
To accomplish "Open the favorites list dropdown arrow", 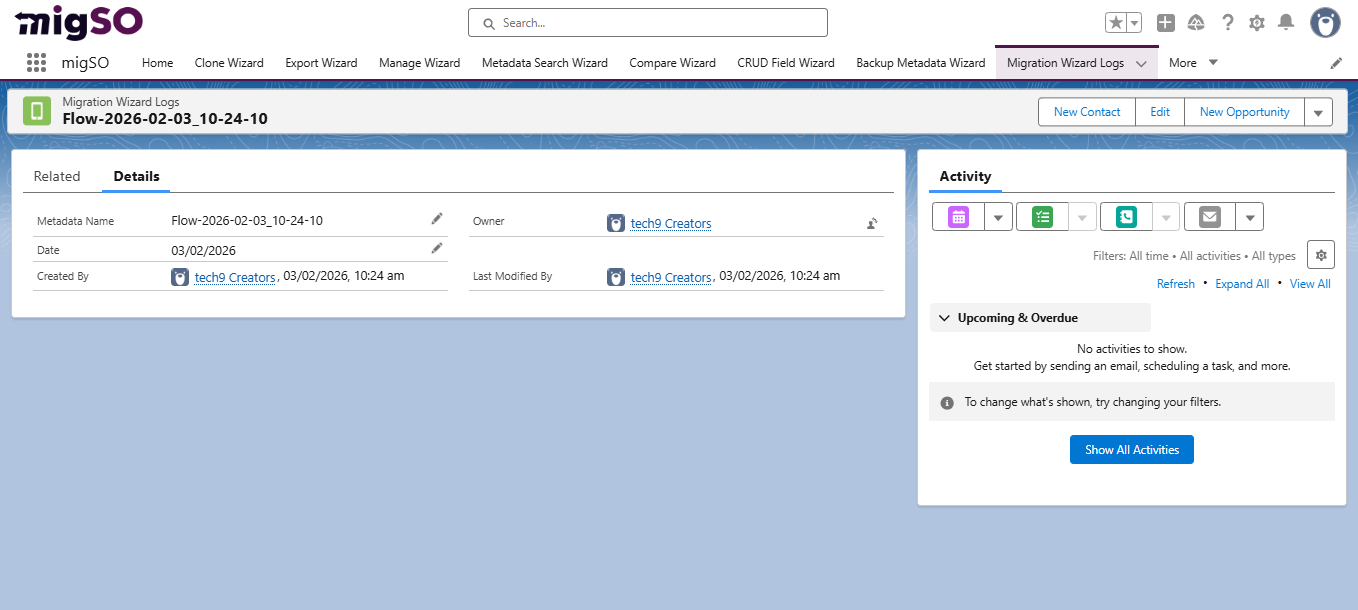I will [x=1135, y=23].
